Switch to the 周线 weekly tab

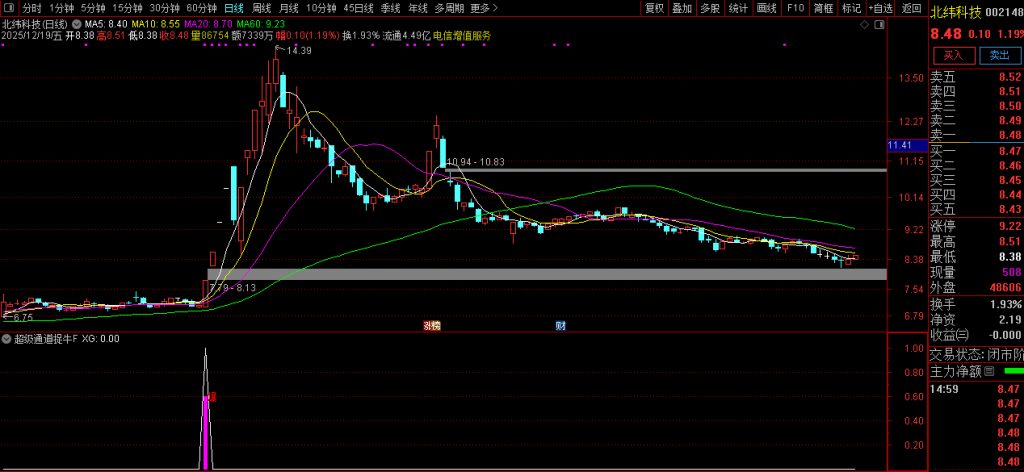262,8
